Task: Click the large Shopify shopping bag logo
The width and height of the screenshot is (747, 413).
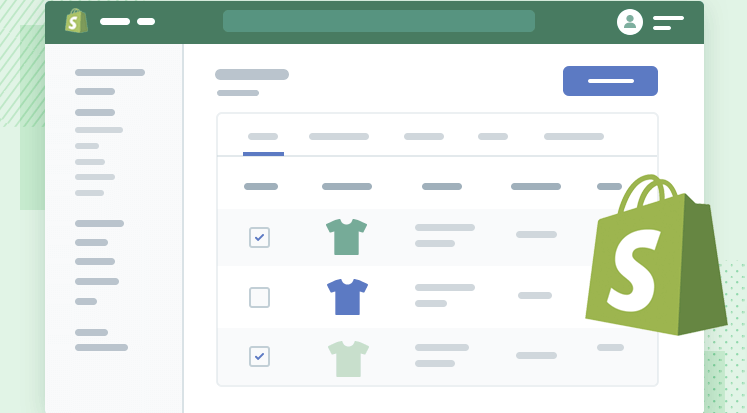Action: point(656,255)
